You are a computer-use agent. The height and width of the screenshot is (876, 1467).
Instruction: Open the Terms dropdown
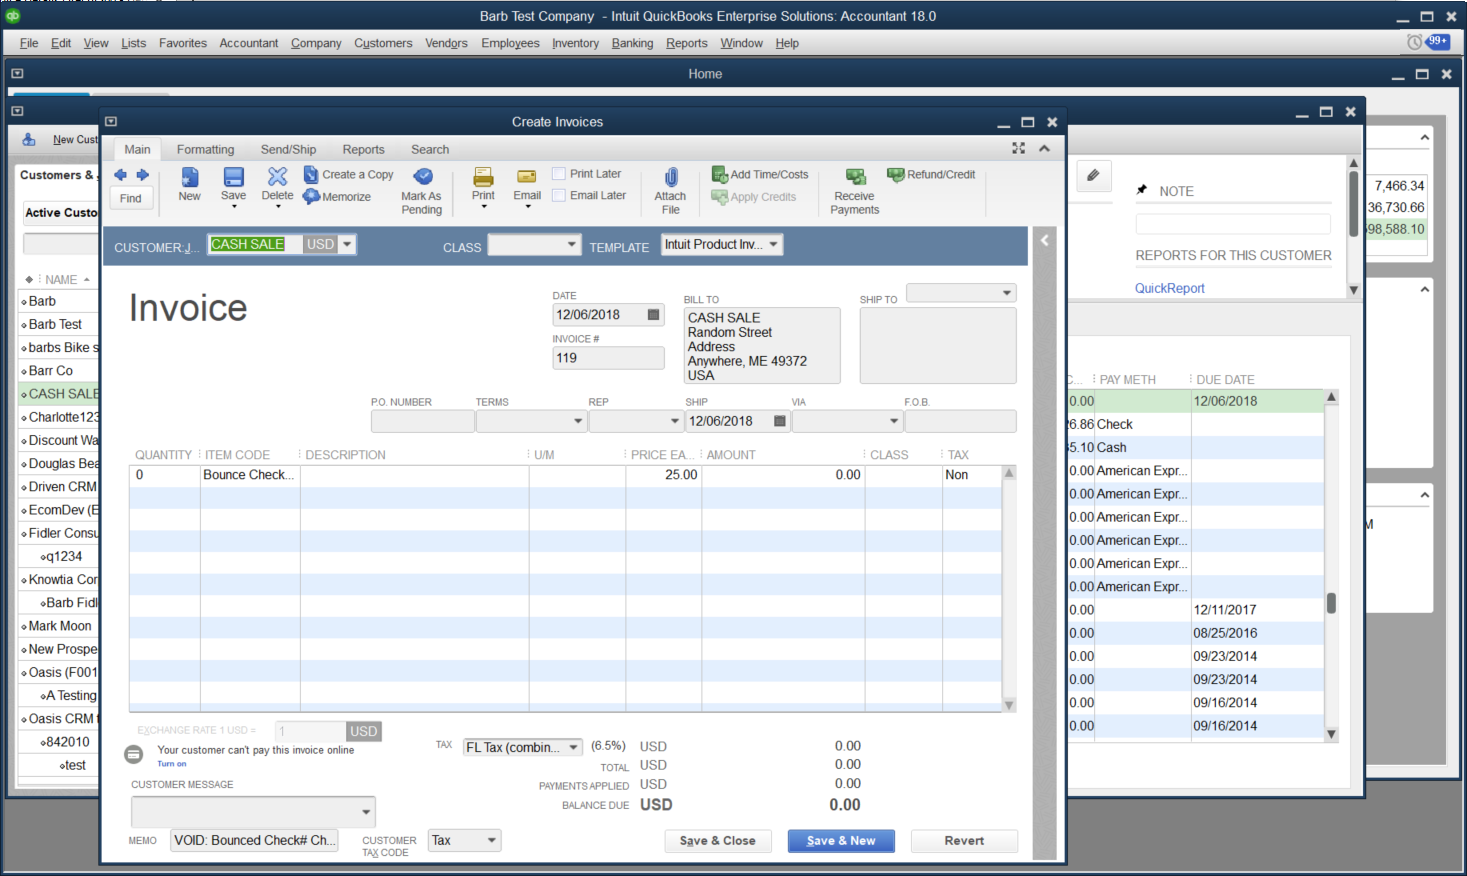click(578, 421)
